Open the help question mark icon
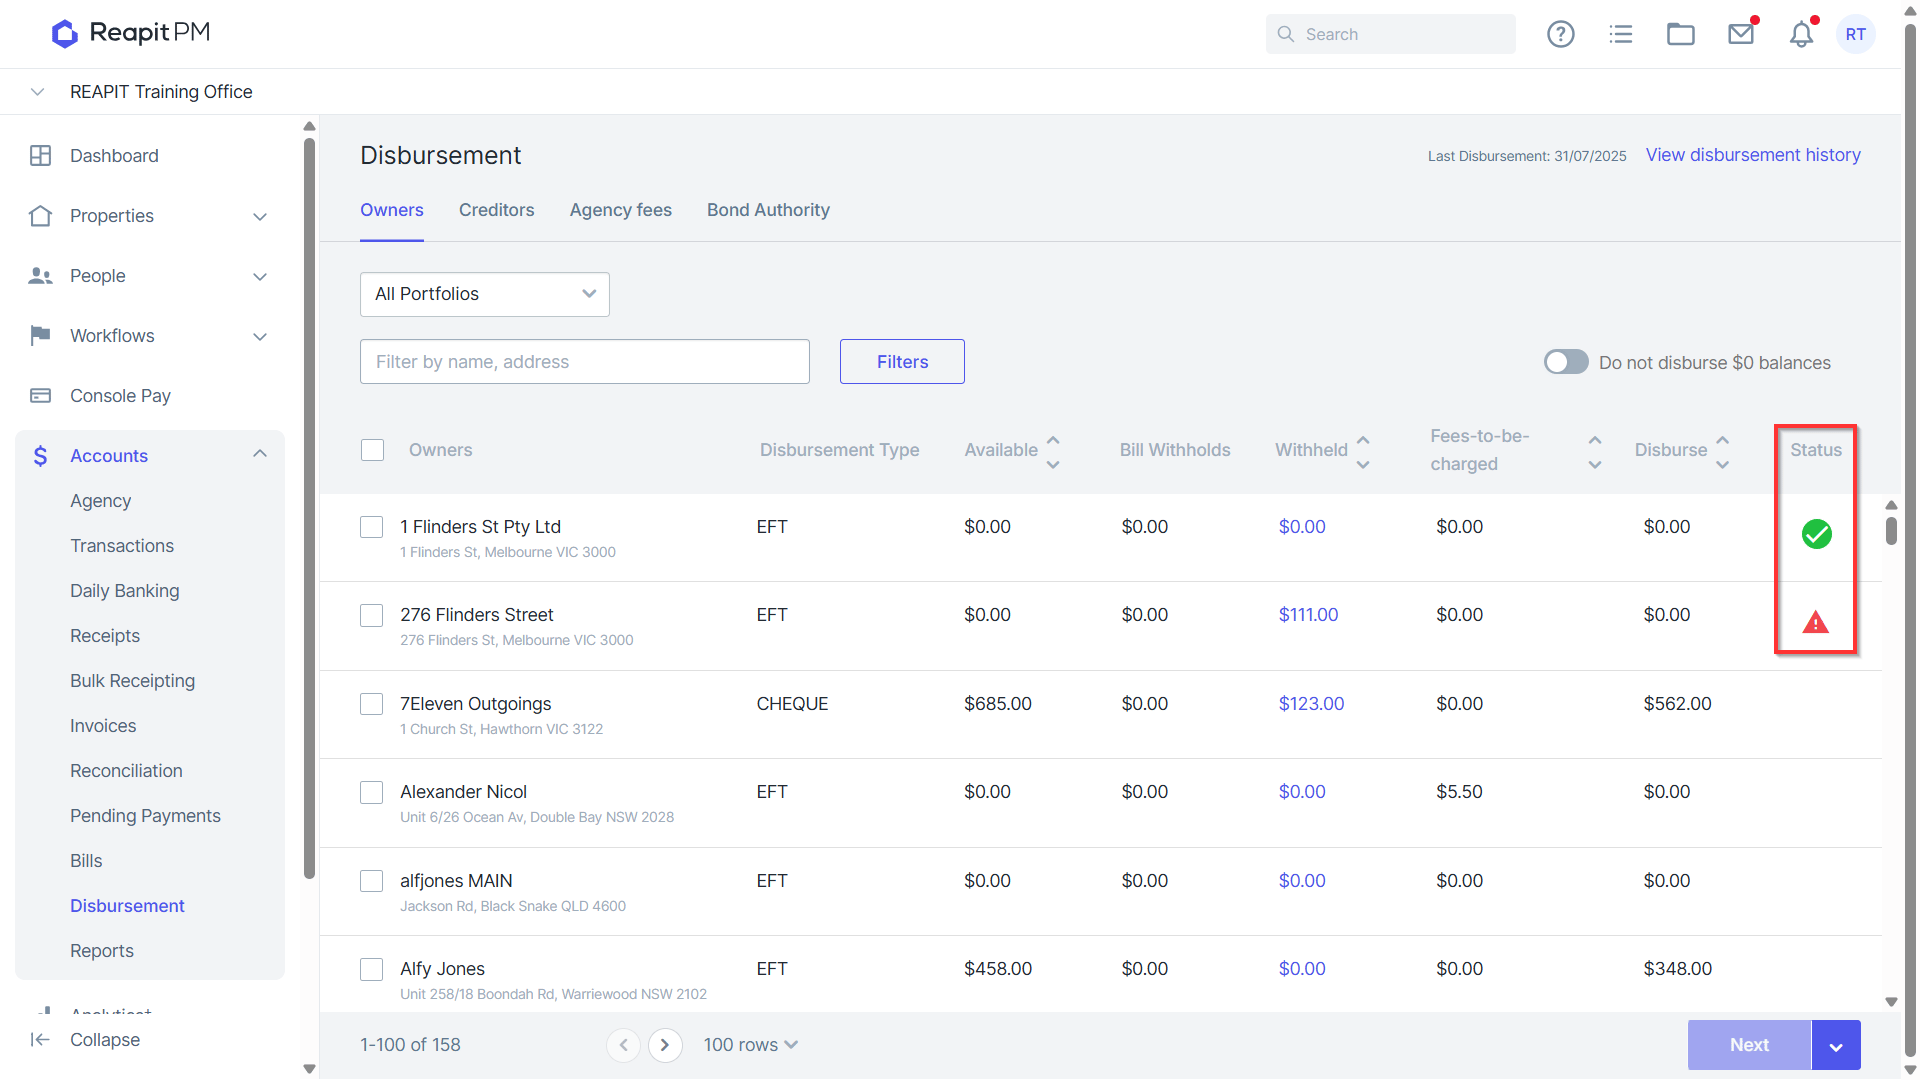 tap(1560, 34)
